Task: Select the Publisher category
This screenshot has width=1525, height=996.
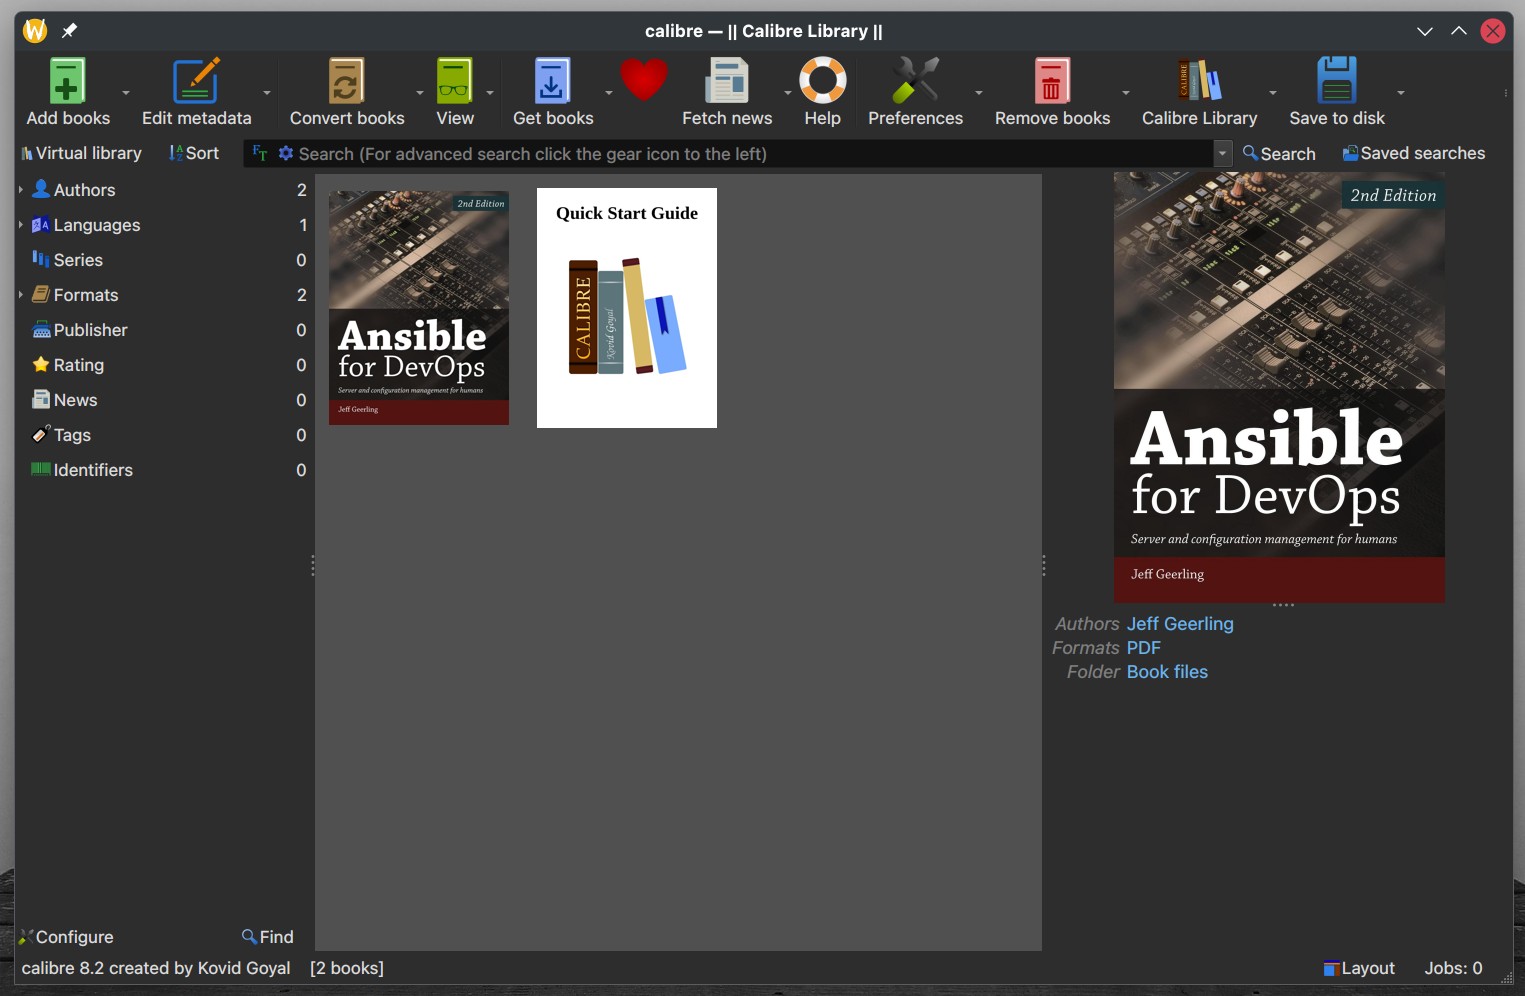Action: click(90, 330)
